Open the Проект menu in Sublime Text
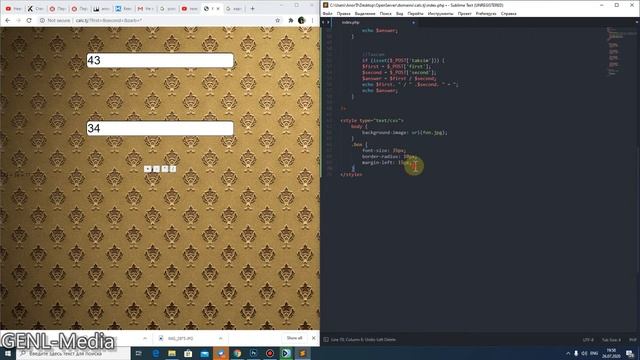The height and width of the screenshot is (360, 640). click(464, 13)
